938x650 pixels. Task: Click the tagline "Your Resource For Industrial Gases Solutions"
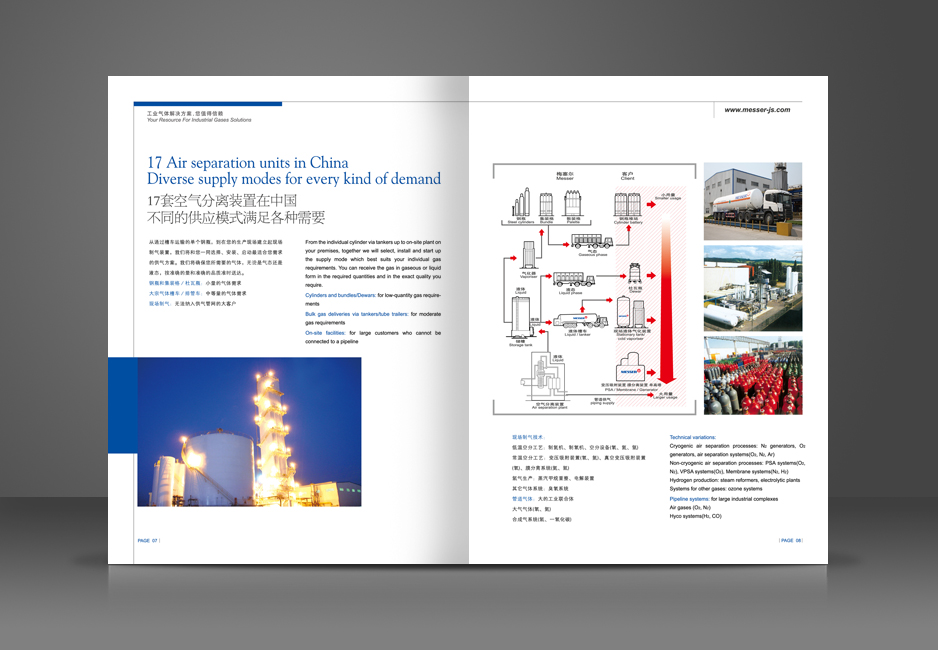click(199, 120)
